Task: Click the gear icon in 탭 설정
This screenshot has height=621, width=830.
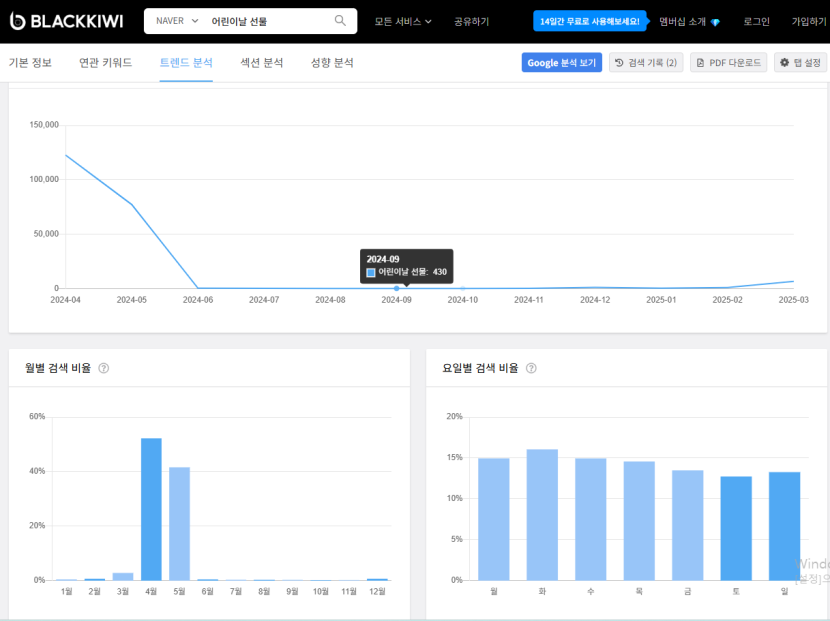Action: (784, 62)
